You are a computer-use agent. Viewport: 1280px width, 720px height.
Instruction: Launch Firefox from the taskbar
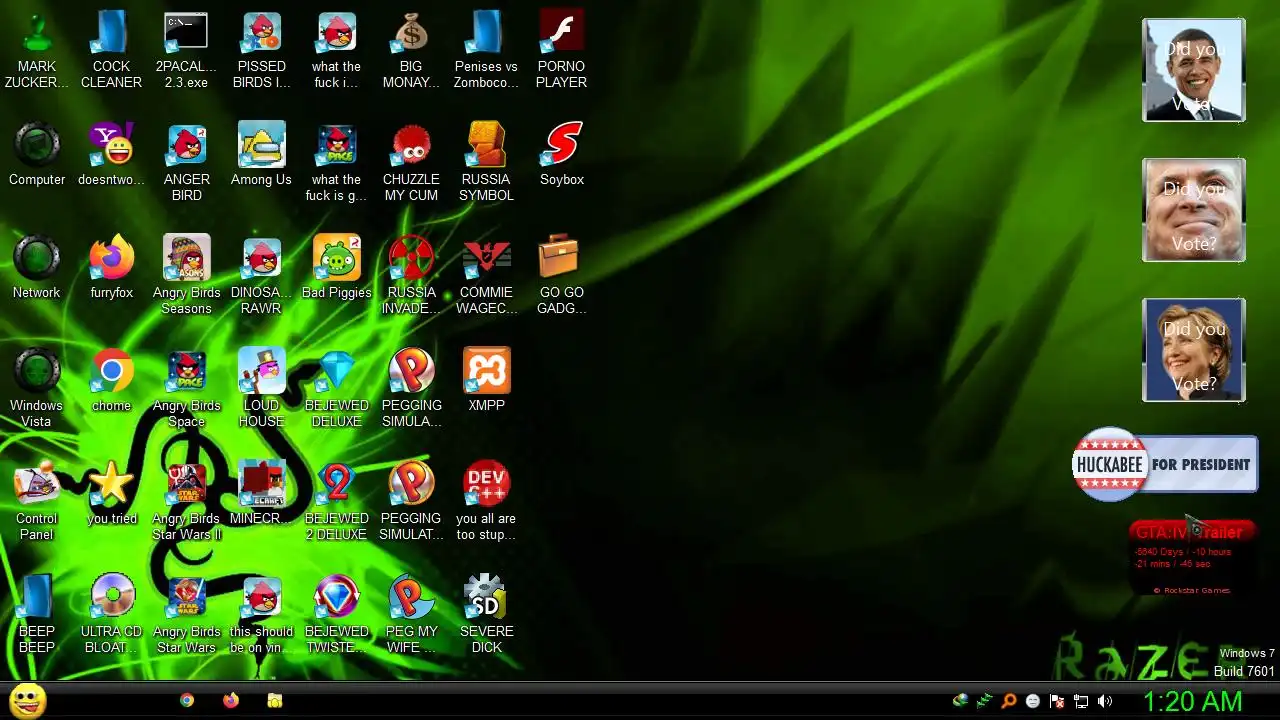231,701
